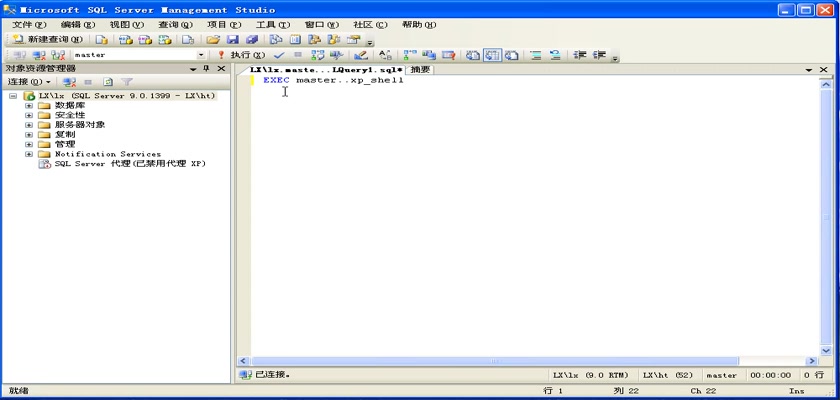840x400 pixels.
Task: Click the Save All icon
Action: coord(252,40)
